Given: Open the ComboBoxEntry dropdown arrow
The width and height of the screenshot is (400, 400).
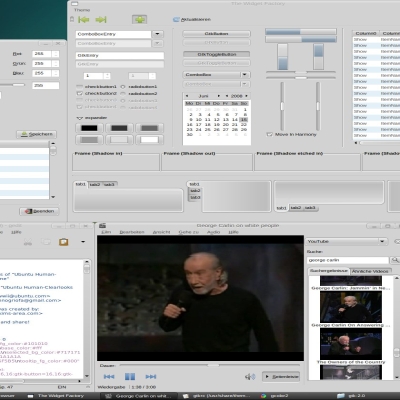Looking at the screenshot, I should [x=158, y=34].
